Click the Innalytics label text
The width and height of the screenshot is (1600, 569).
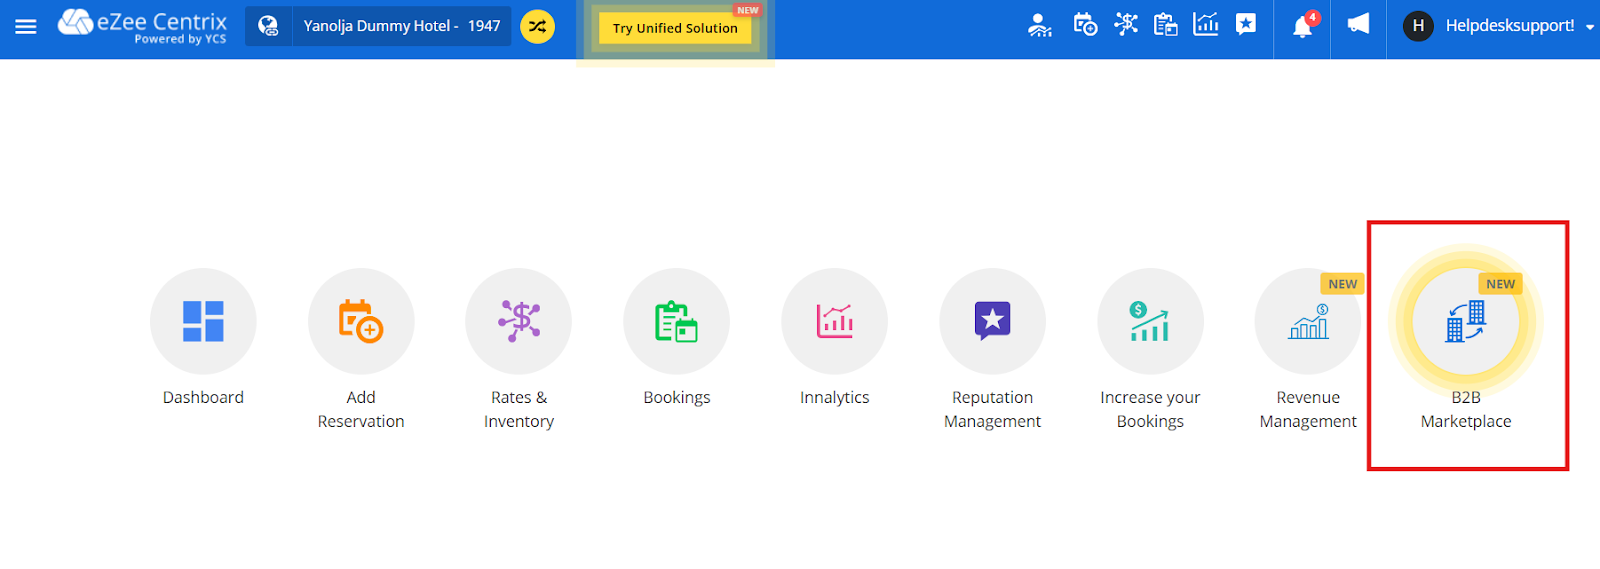[x=835, y=397]
